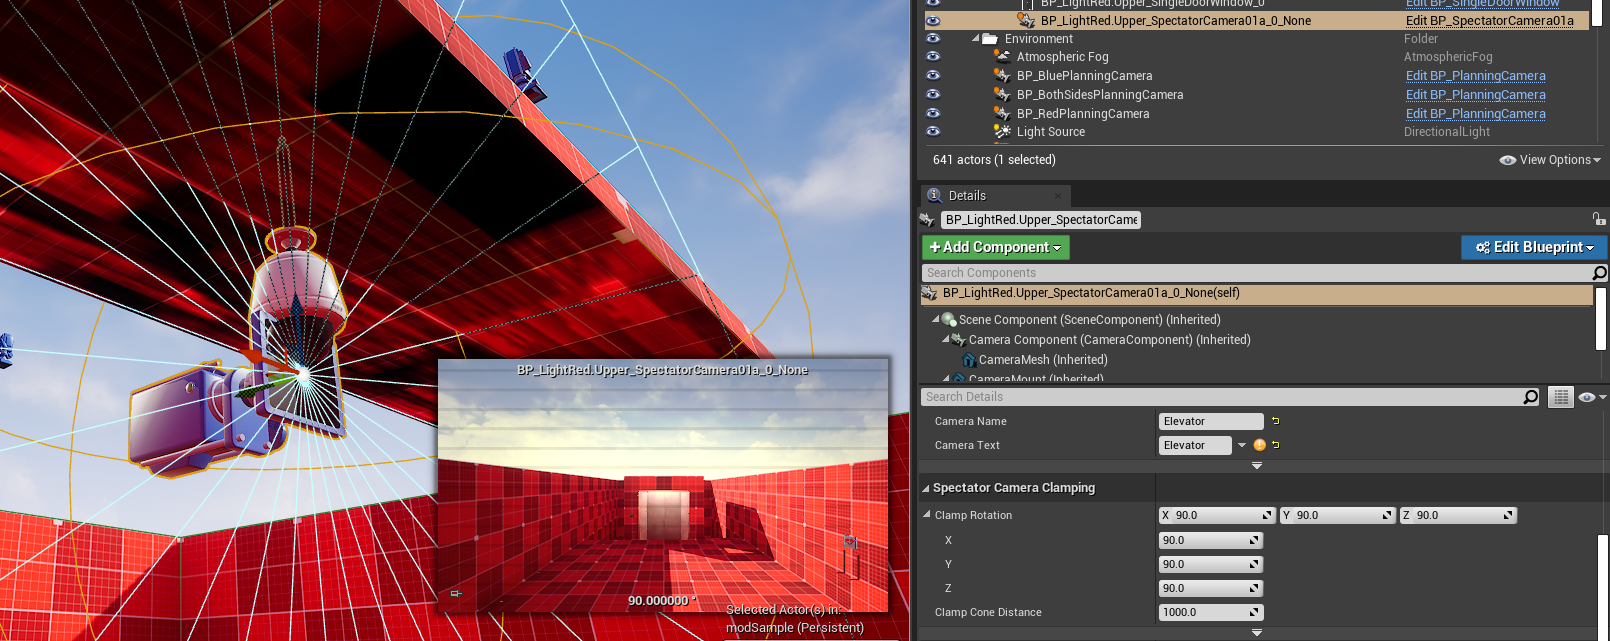Select BP_BothSidesPlanningCamera in the outliner
Image resolution: width=1610 pixels, height=641 pixels.
tap(1100, 95)
